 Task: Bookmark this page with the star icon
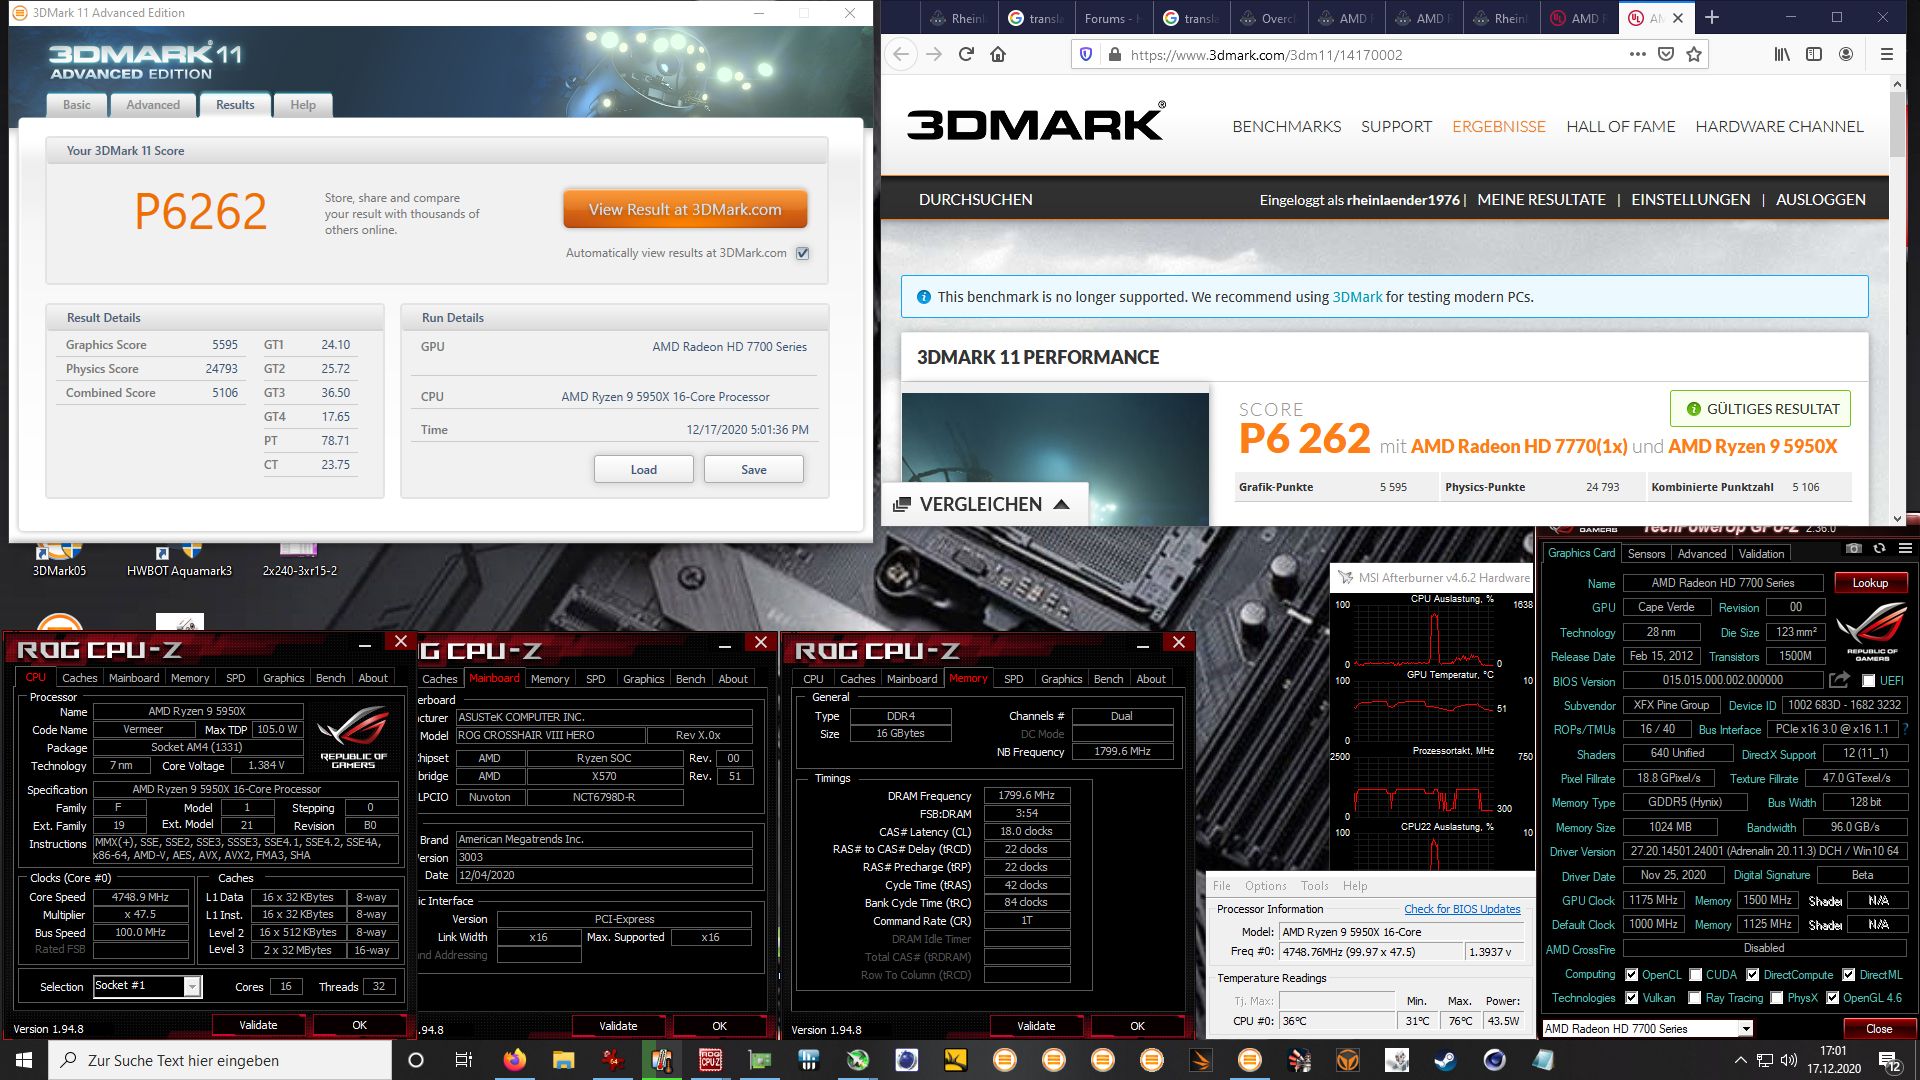[1694, 54]
